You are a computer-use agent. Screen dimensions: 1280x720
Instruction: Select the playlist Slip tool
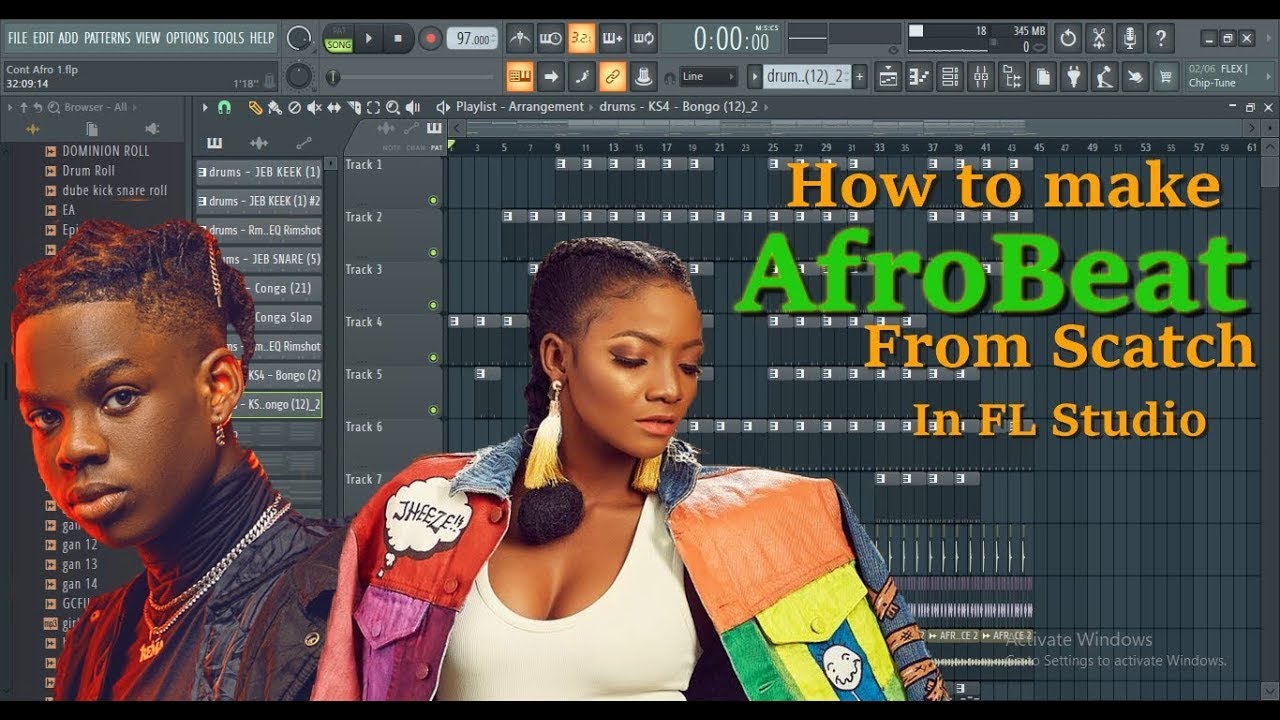pyautogui.click(x=334, y=107)
